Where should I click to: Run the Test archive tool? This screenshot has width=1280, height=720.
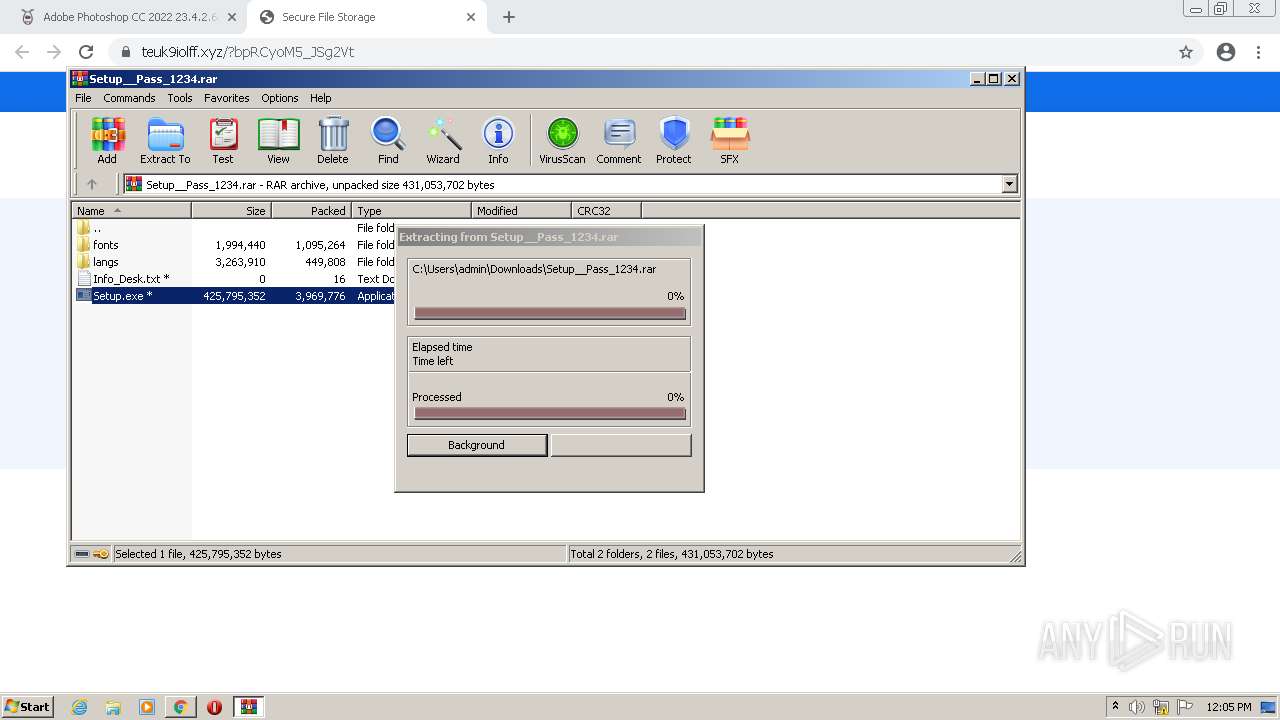(223, 141)
